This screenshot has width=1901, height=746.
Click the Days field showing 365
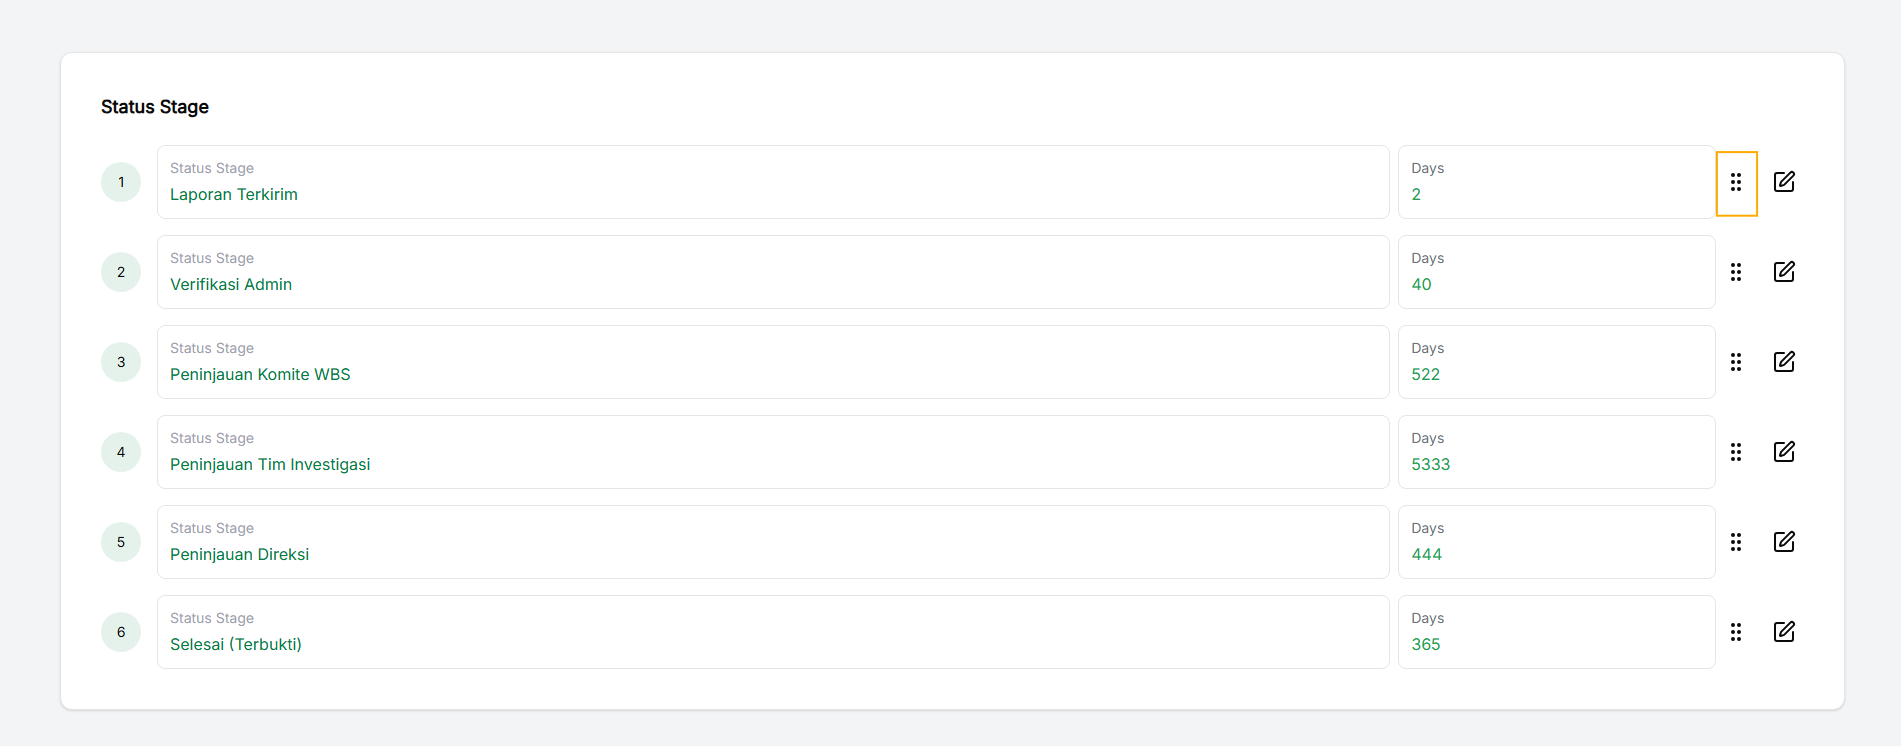click(1555, 633)
